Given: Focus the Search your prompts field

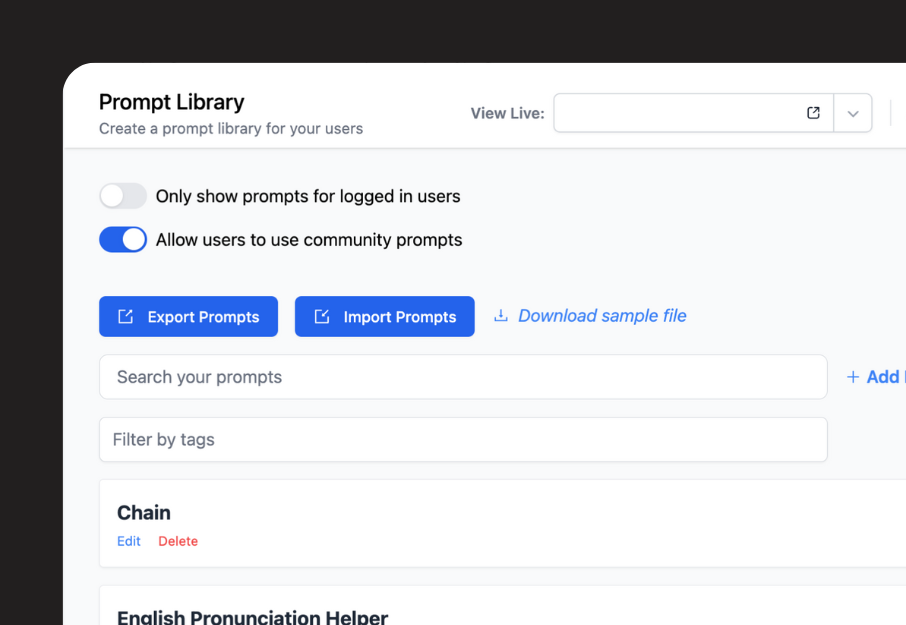Looking at the screenshot, I should [463, 377].
